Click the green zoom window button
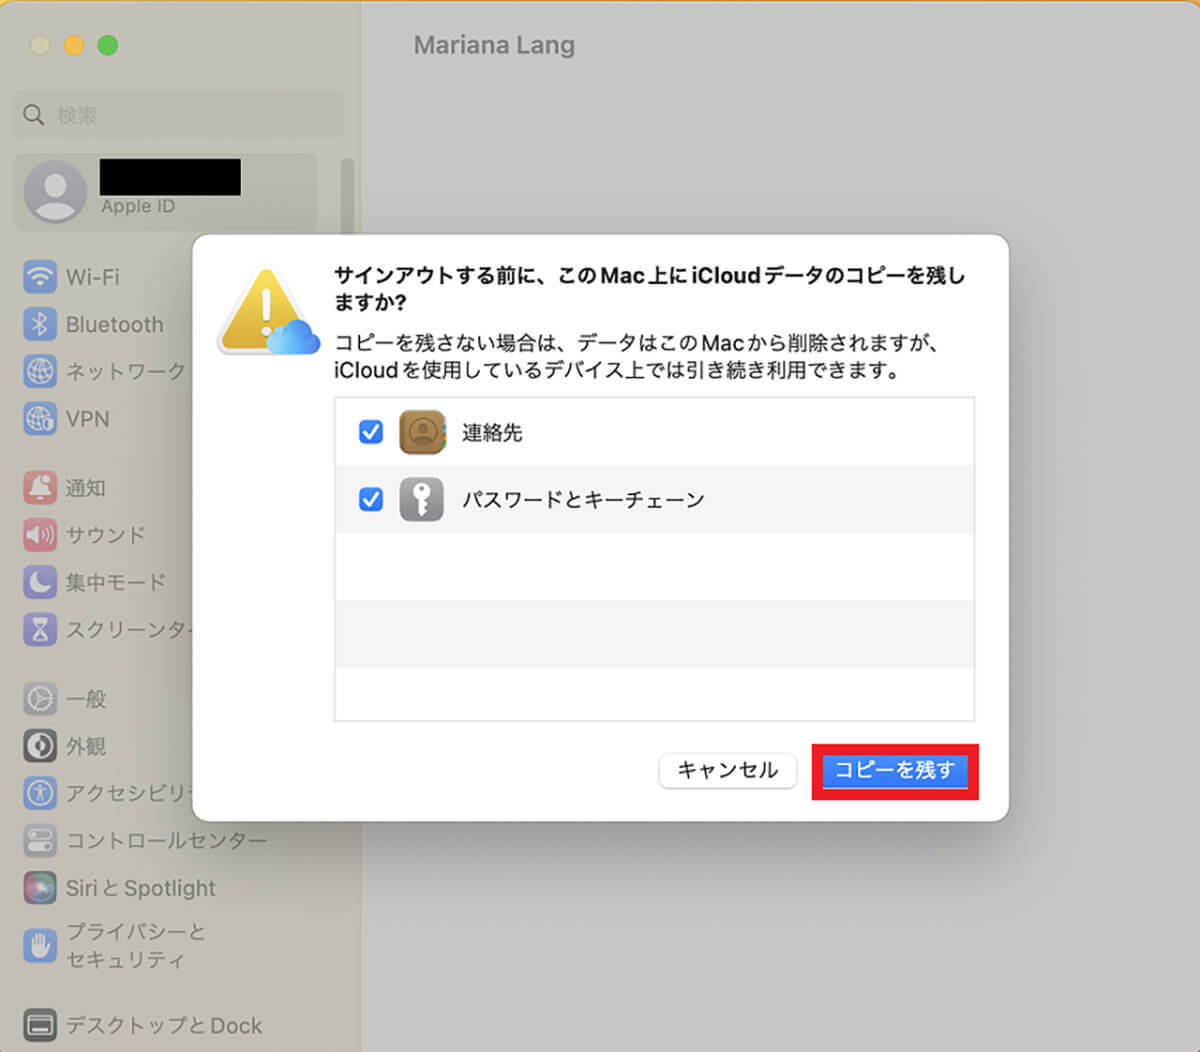This screenshot has width=1200, height=1052. click(108, 45)
